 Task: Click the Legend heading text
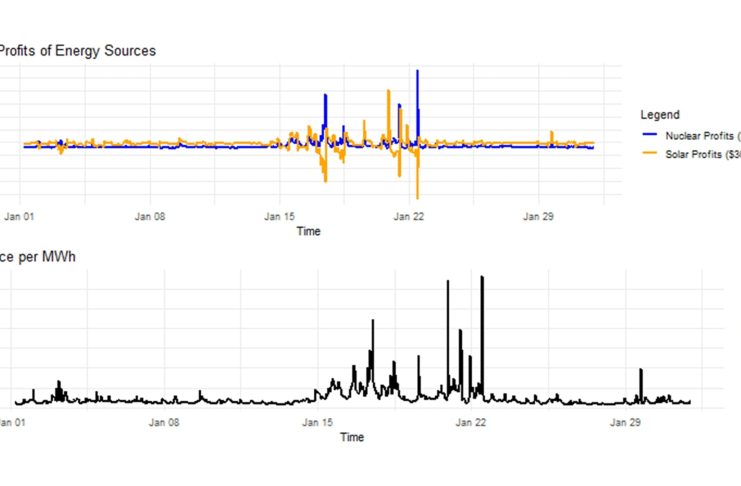[661, 115]
